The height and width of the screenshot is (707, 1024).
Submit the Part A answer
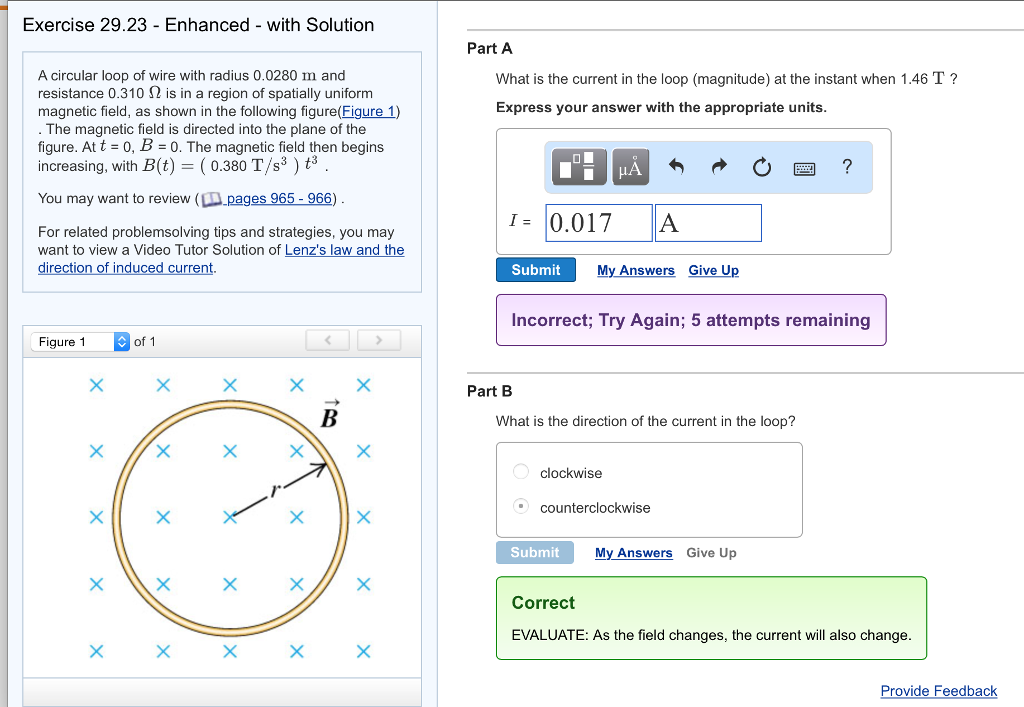click(x=535, y=269)
